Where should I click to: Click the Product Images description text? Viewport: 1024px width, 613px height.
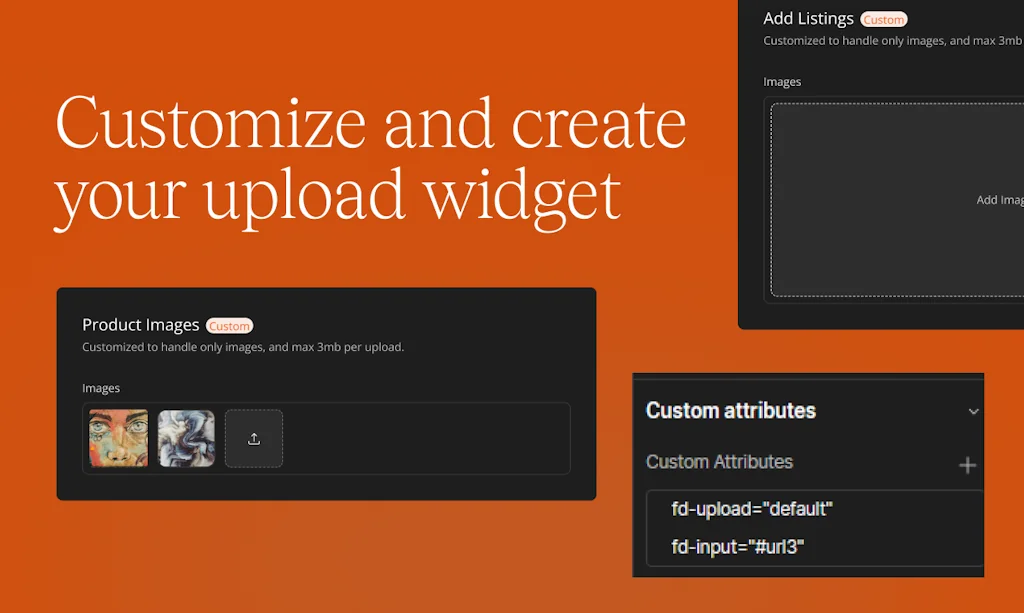click(x=242, y=348)
